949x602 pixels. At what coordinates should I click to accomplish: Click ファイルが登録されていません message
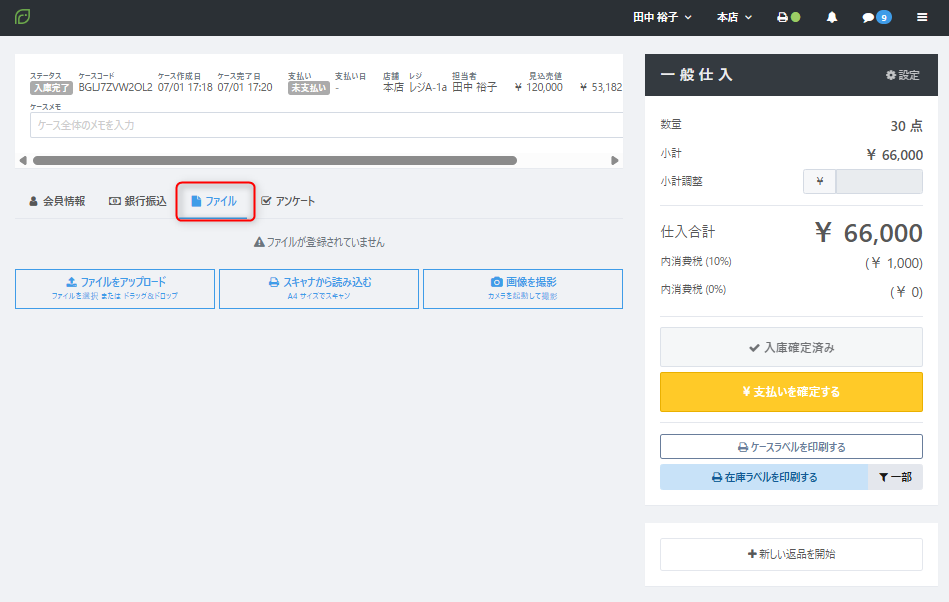click(x=319, y=242)
